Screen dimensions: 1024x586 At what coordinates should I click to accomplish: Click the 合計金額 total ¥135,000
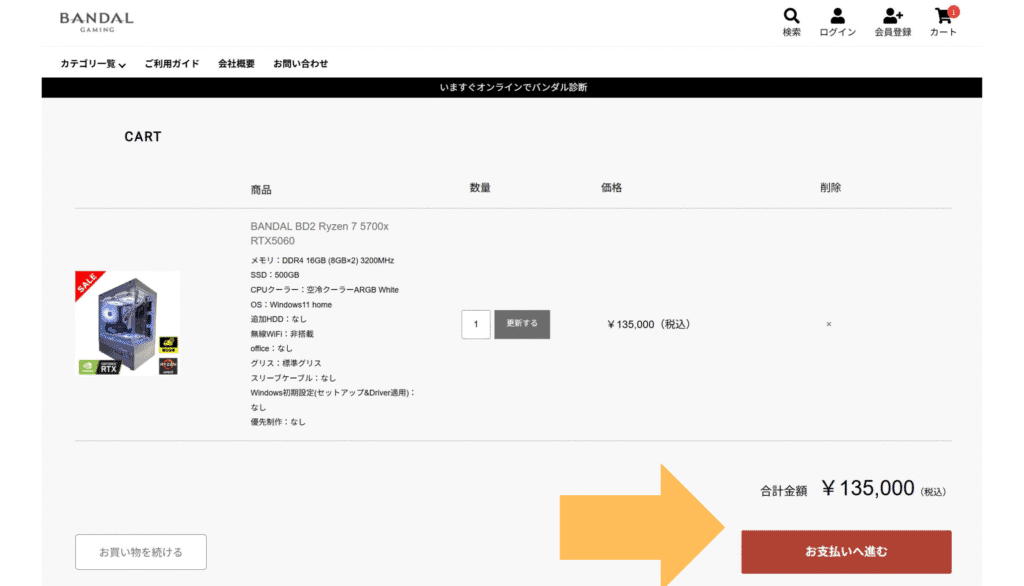pyautogui.click(x=853, y=489)
